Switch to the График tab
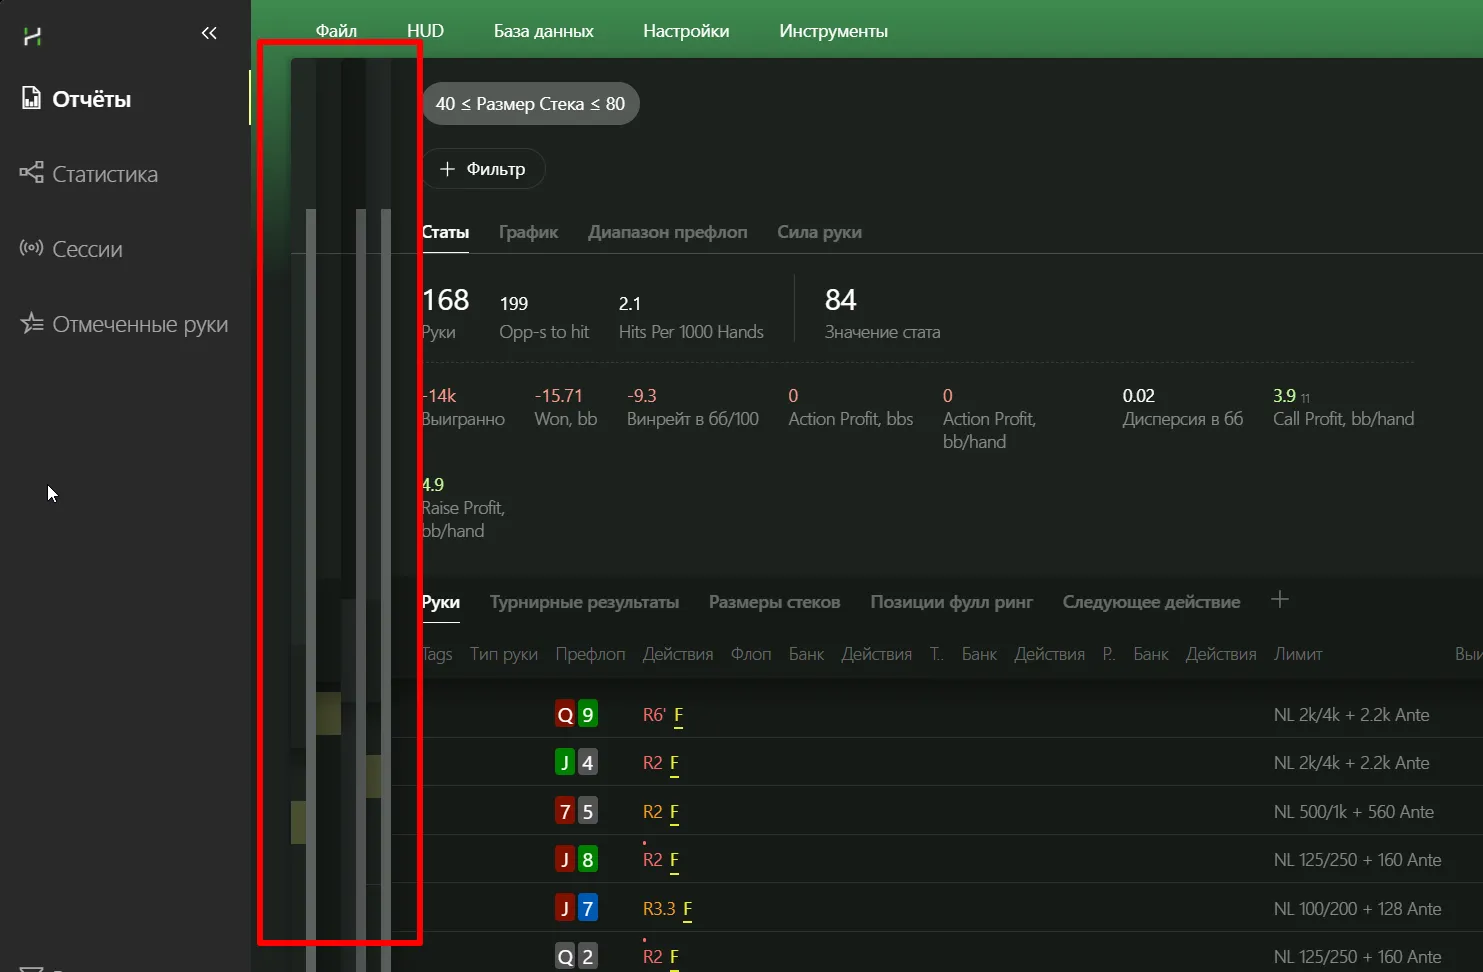 click(x=528, y=232)
